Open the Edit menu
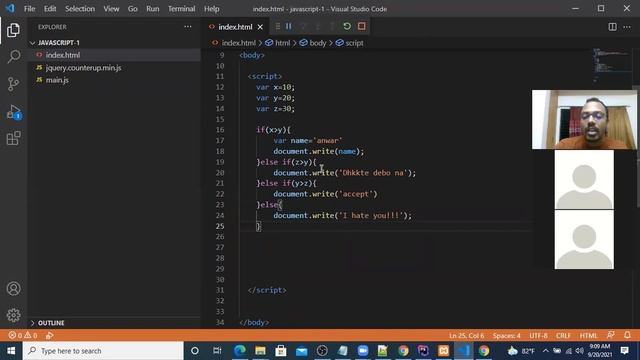 50,9
